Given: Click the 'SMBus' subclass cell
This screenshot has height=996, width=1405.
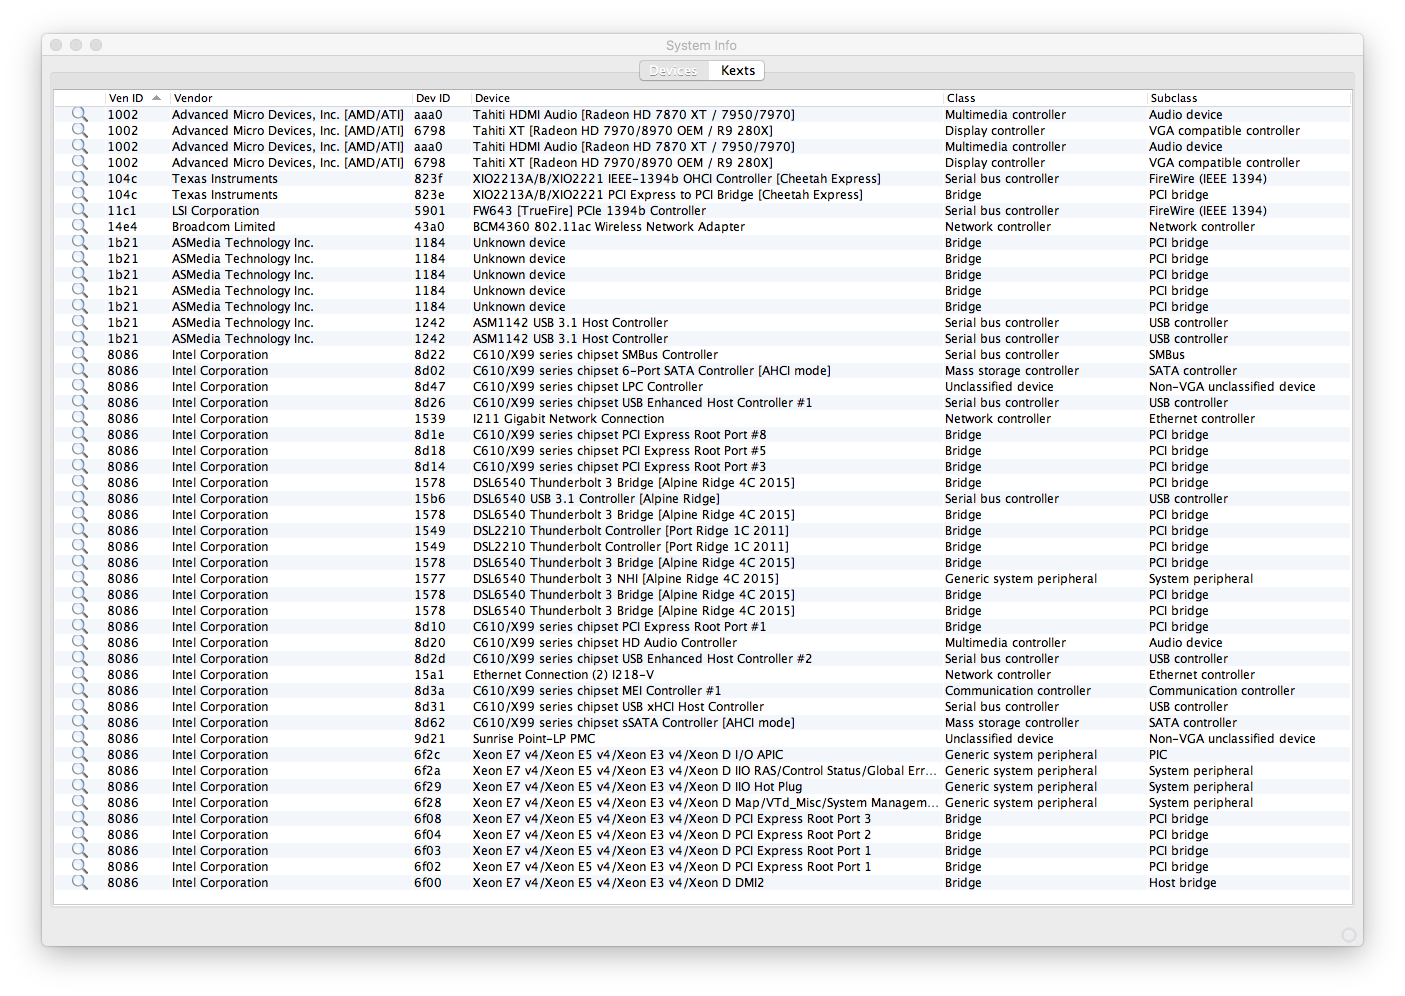Looking at the screenshot, I should (1167, 355).
